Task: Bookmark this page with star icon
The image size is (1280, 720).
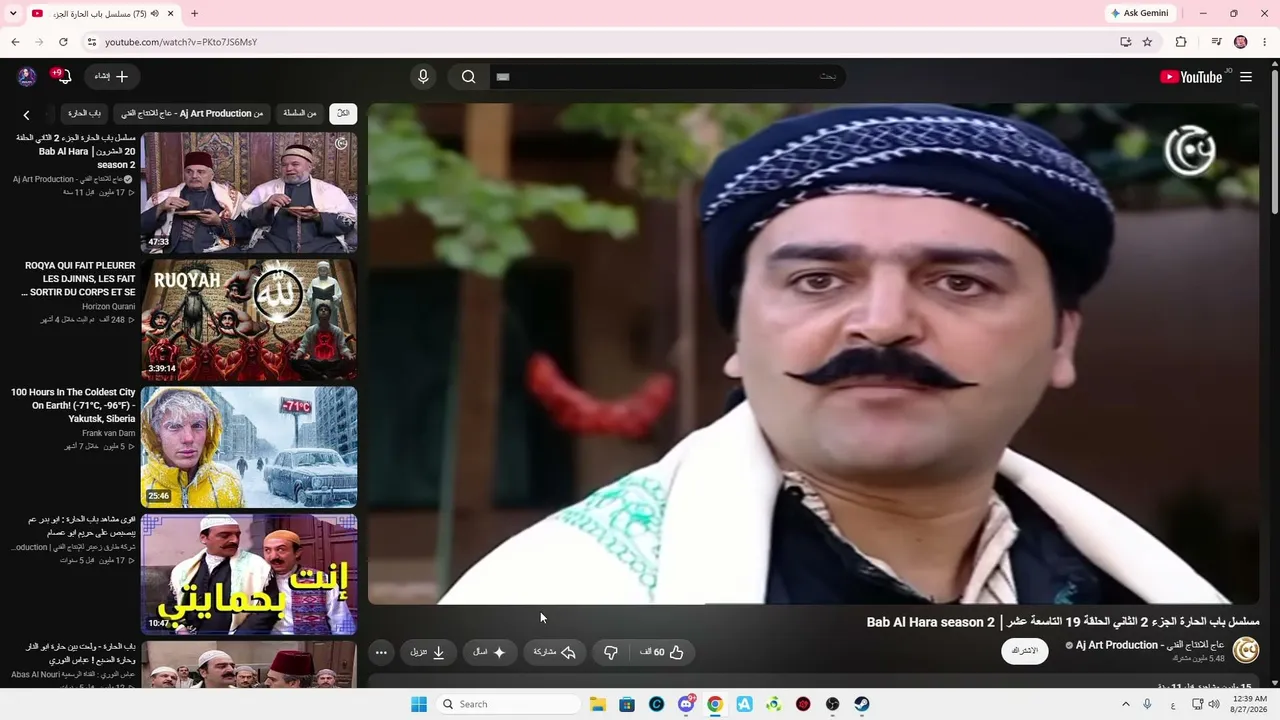Action: (1147, 42)
